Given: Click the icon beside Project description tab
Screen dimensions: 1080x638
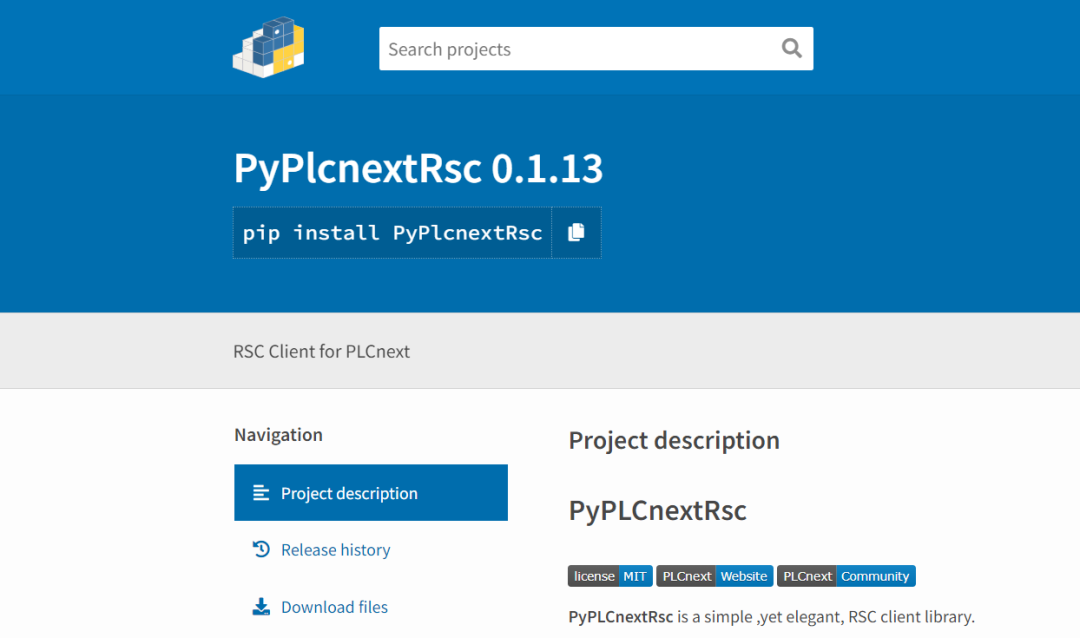Looking at the screenshot, I should click(261, 493).
